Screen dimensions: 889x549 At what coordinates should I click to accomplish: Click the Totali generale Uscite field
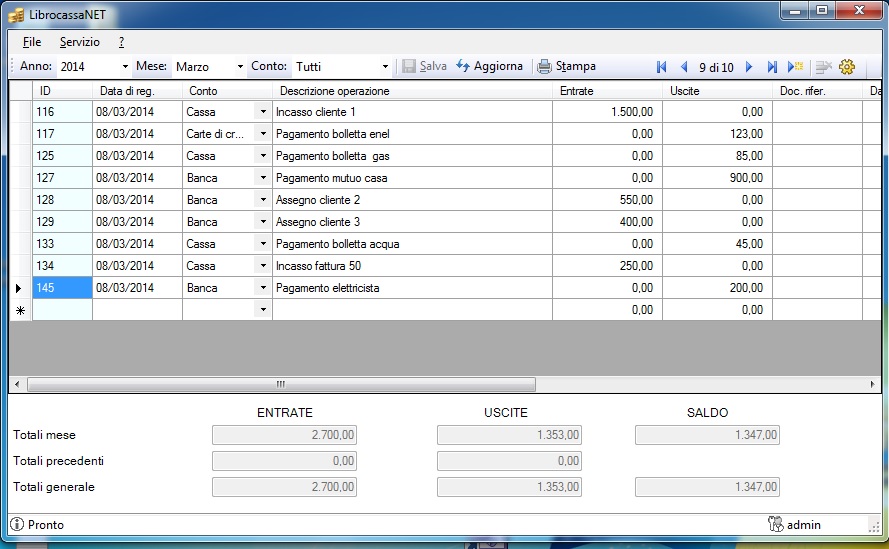point(509,487)
